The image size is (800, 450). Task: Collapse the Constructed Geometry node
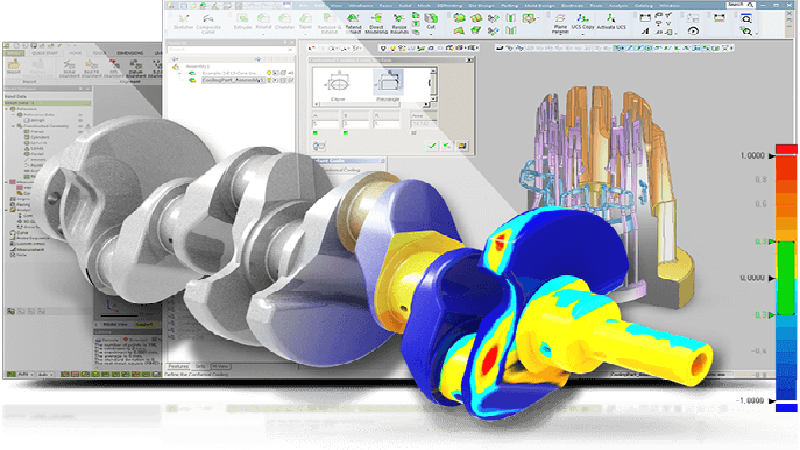point(14,126)
